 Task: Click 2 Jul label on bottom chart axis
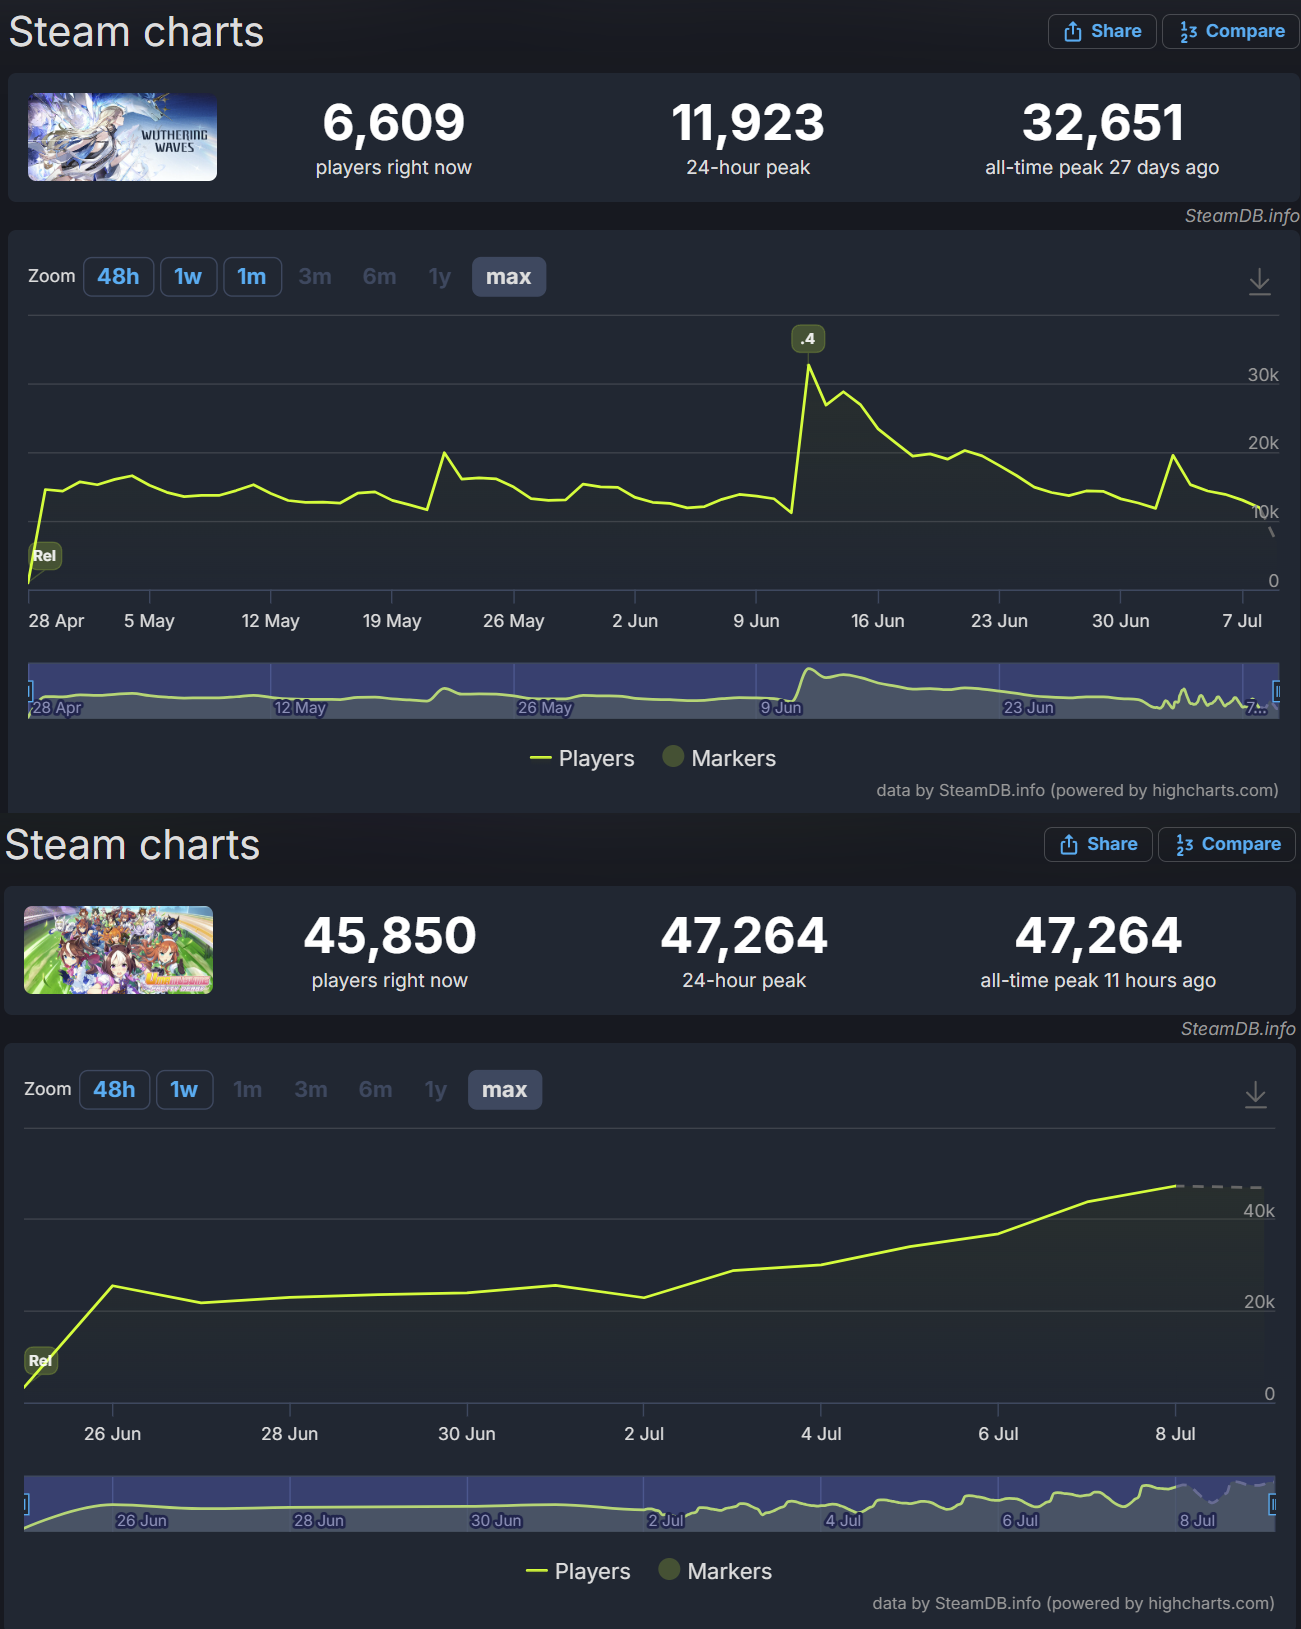coord(644,1434)
